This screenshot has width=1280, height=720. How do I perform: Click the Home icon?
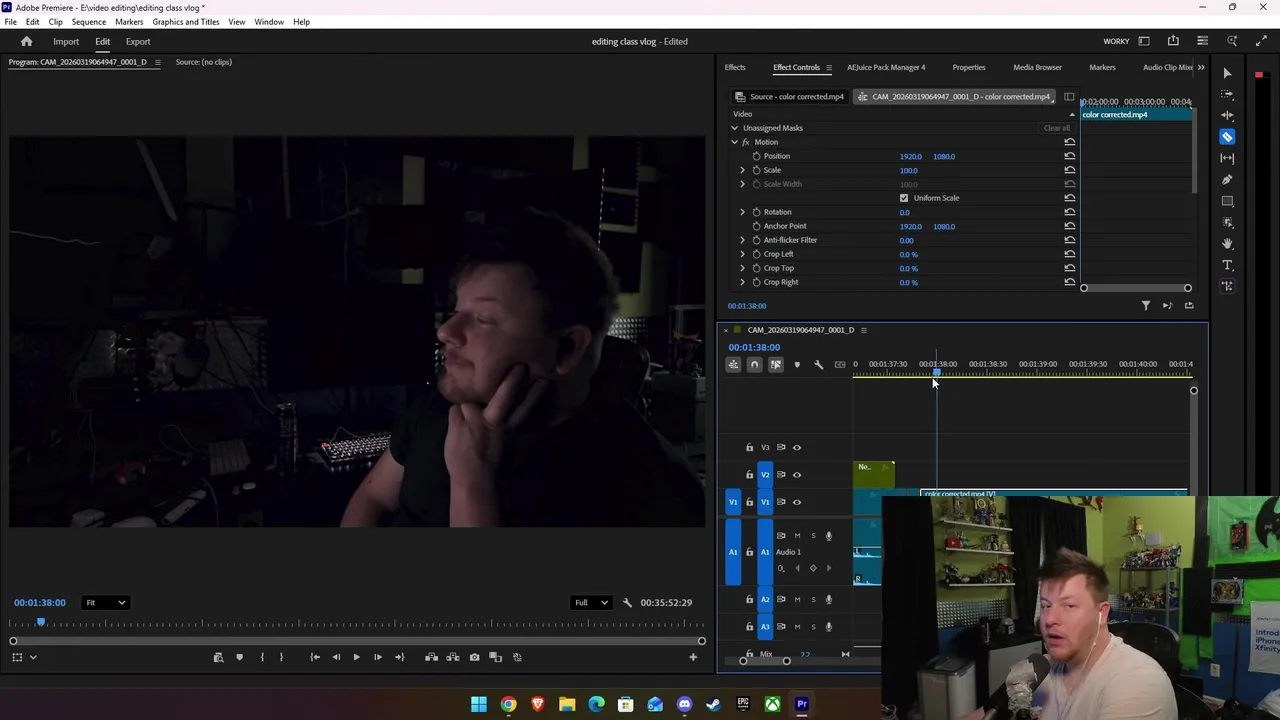coord(27,41)
